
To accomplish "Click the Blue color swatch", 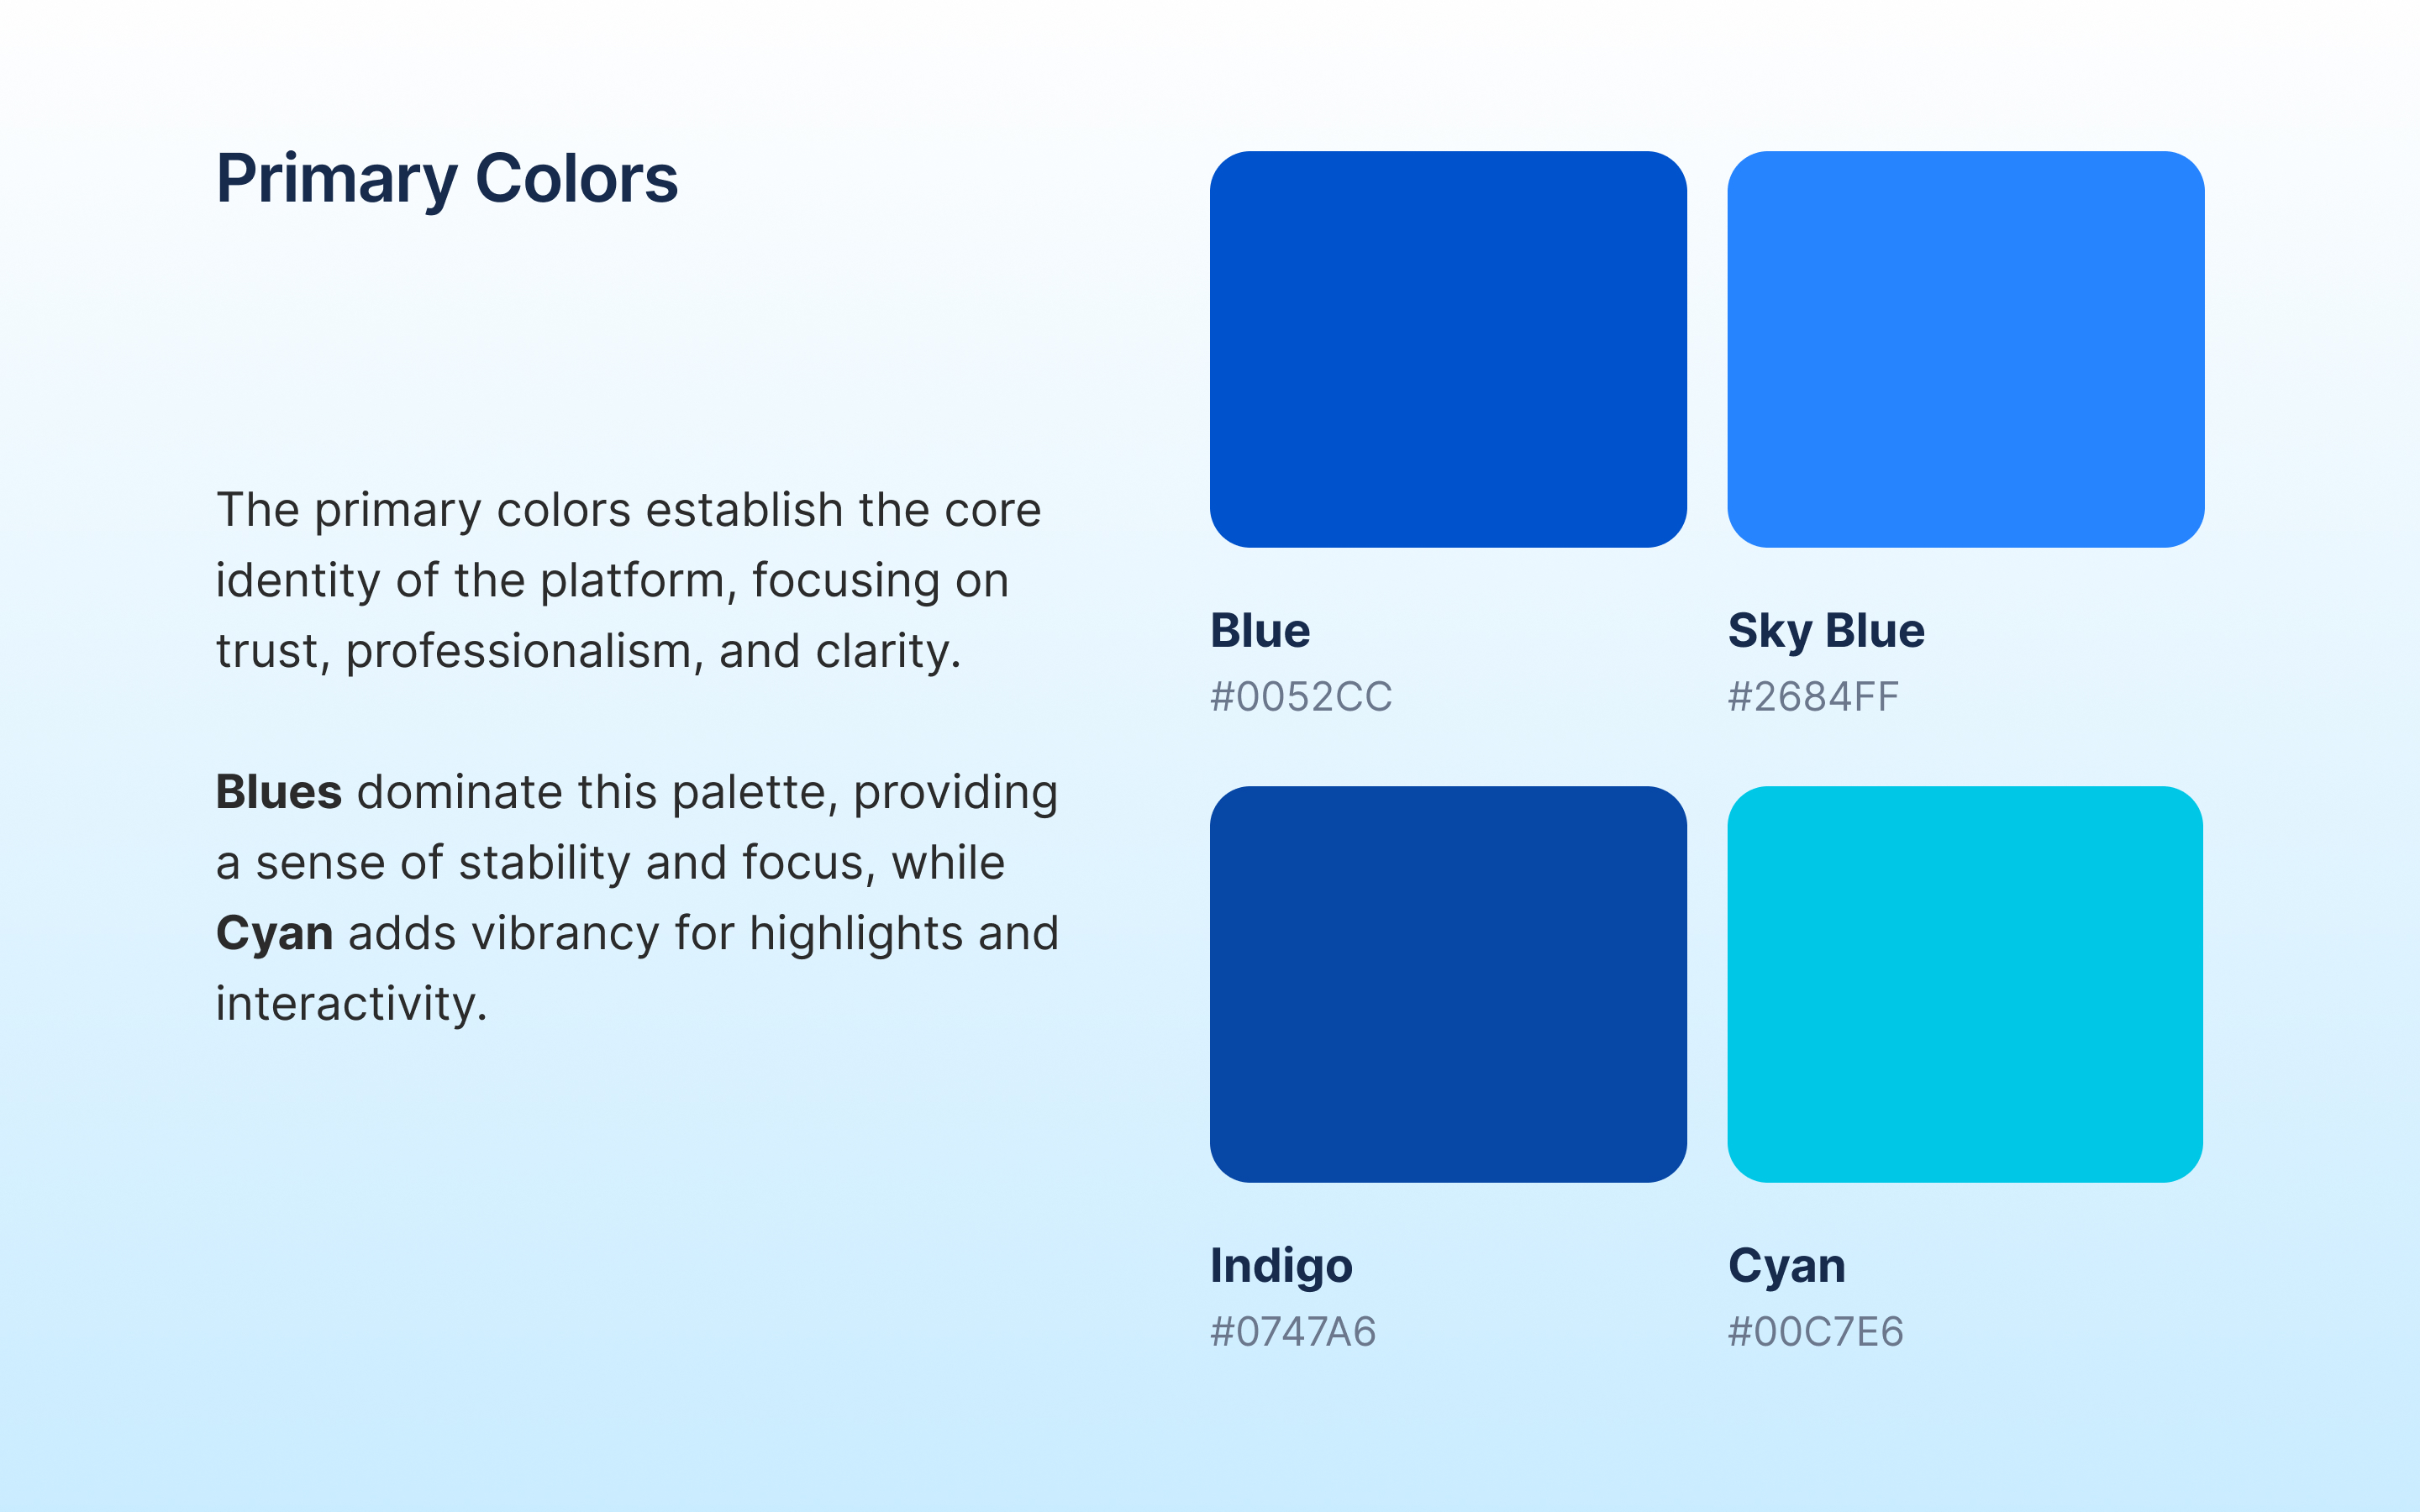I will 1448,349.
